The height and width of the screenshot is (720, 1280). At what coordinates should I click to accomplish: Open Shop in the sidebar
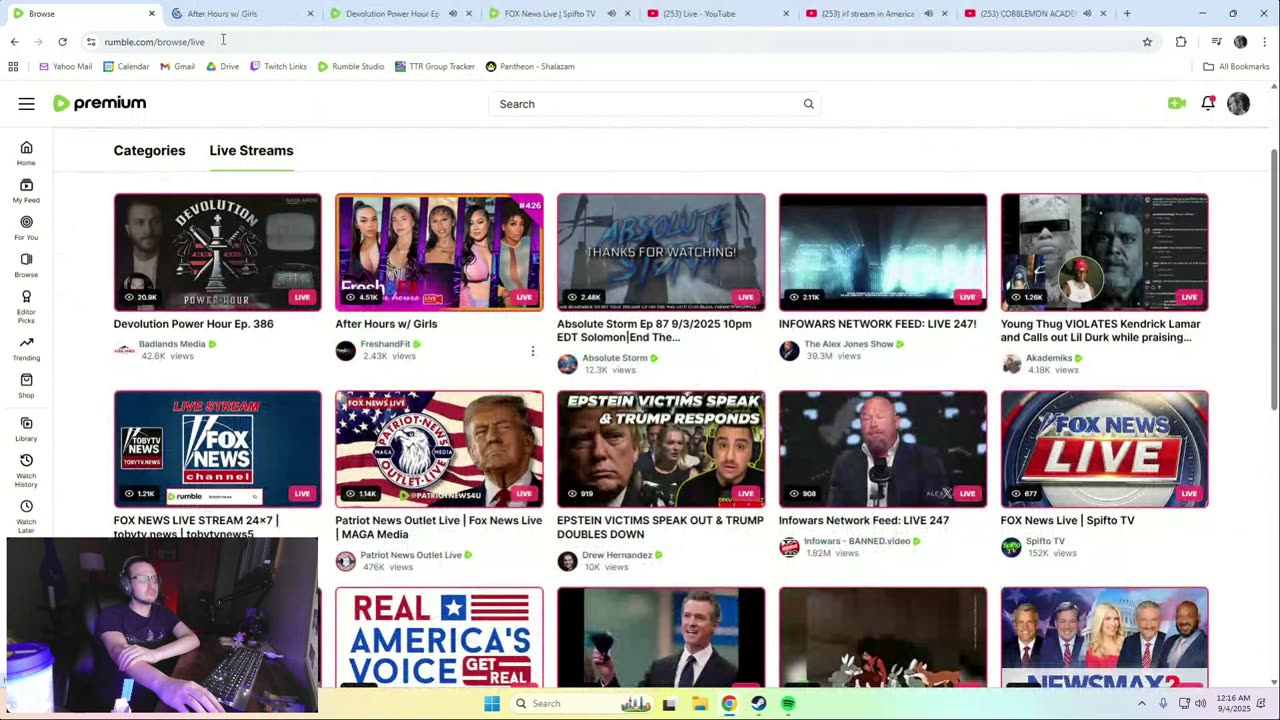pos(26,385)
